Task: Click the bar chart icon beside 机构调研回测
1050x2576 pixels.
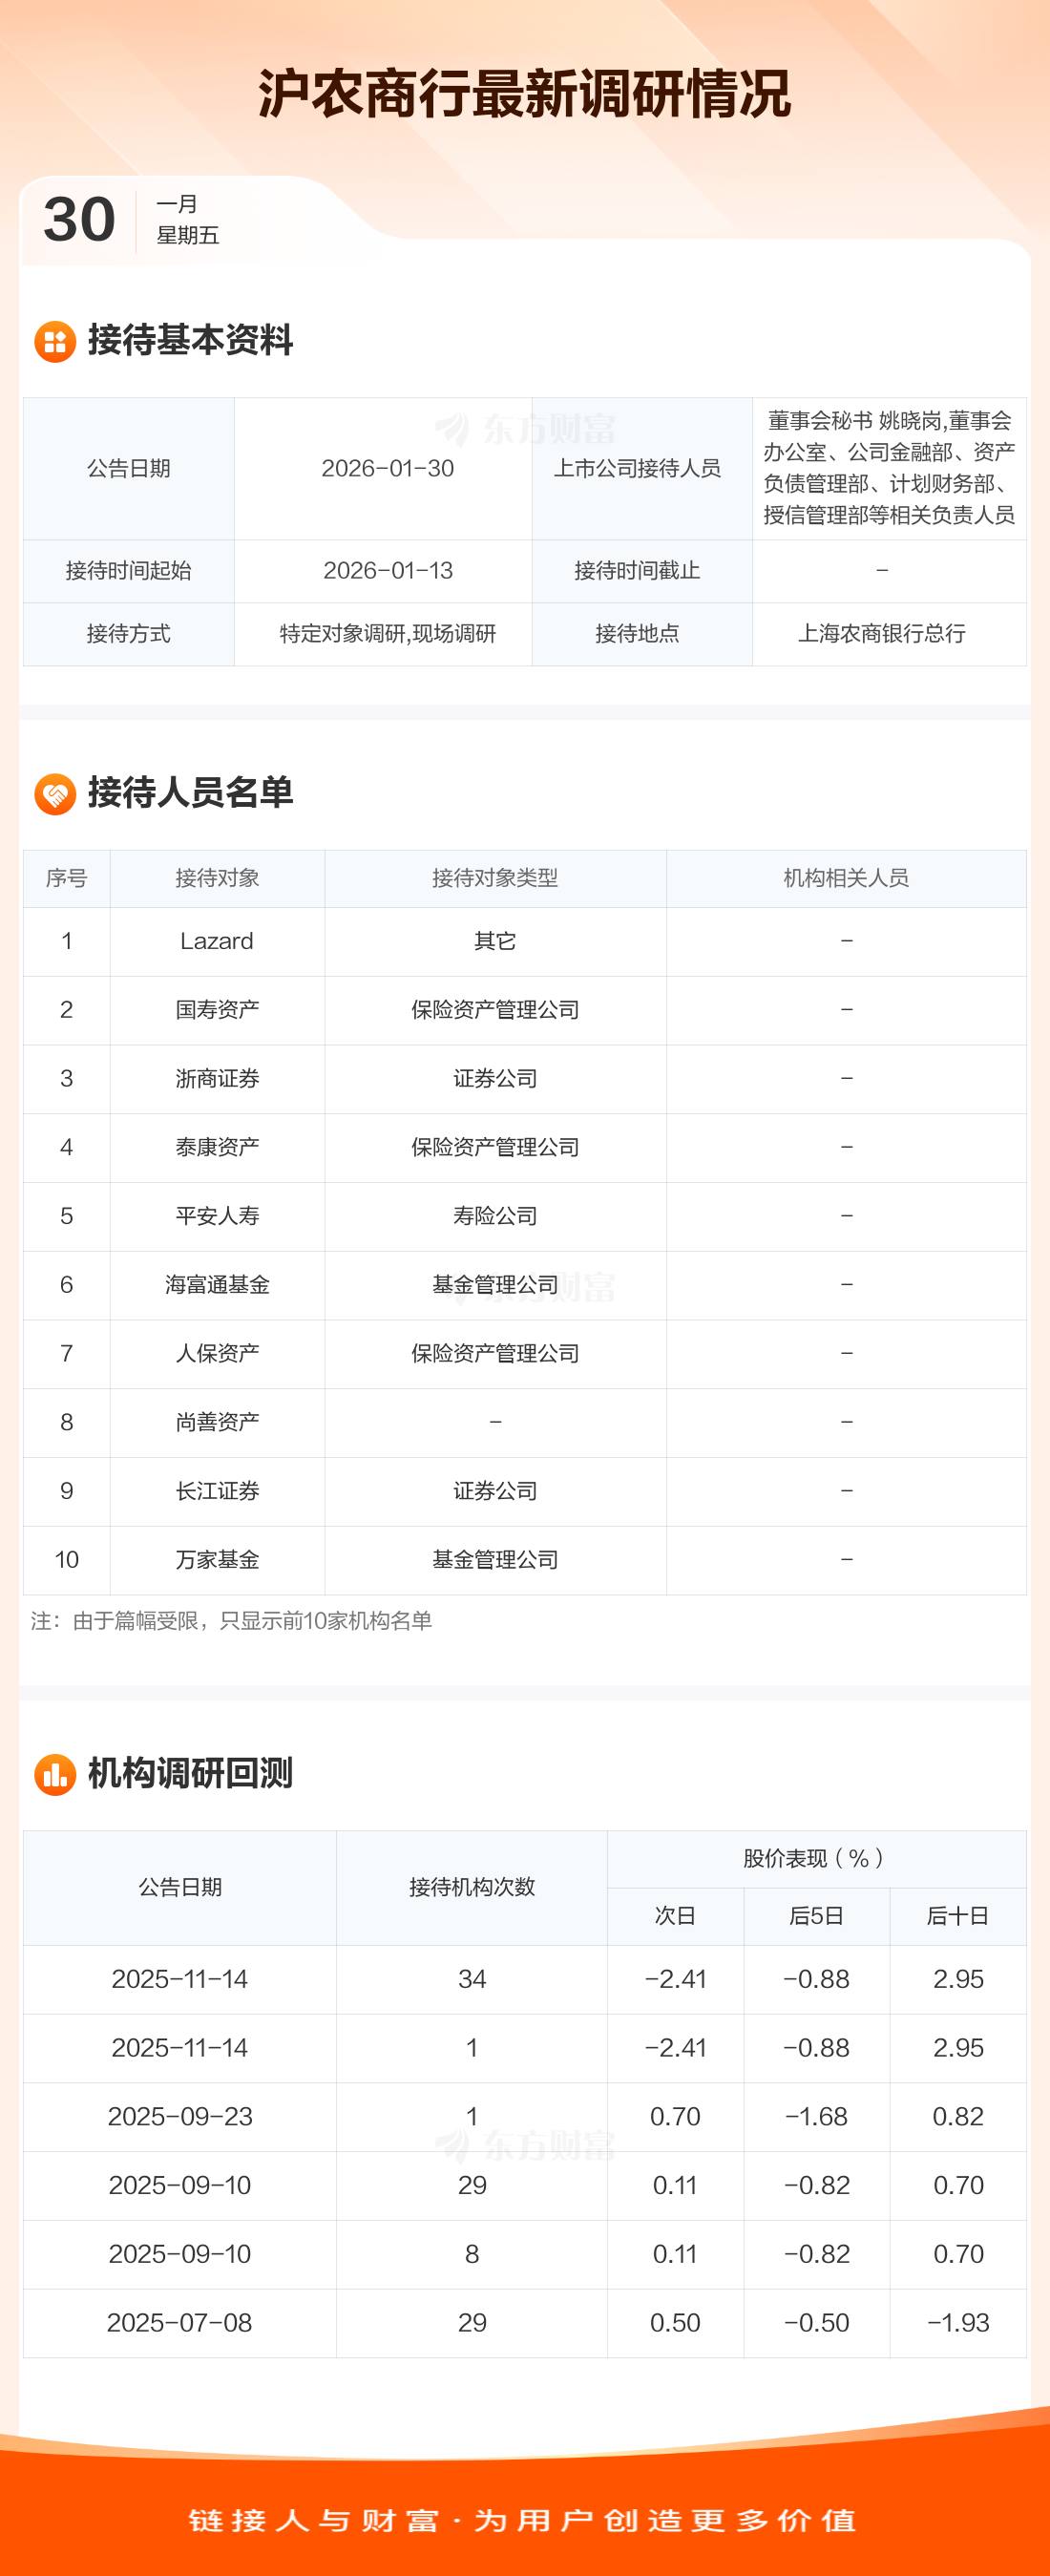Action: click(x=55, y=1775)
